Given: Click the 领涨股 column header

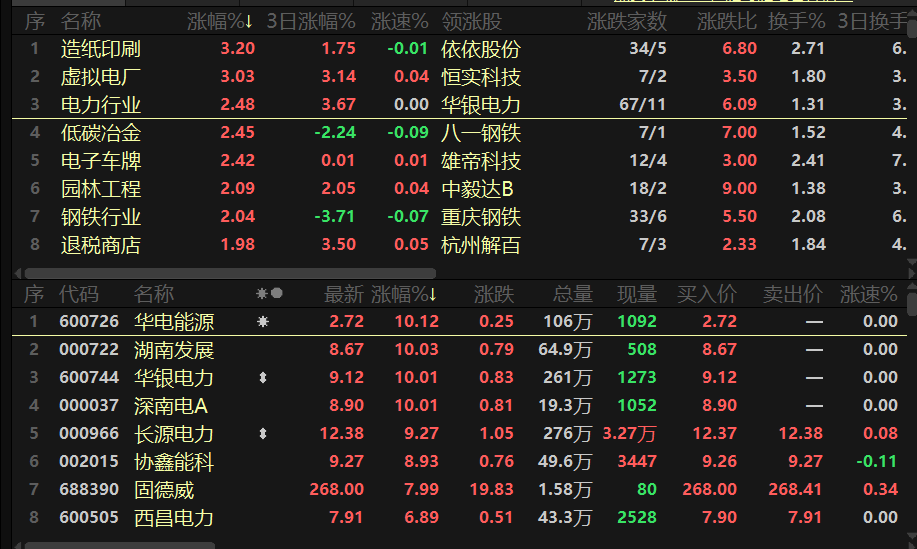Looking at the screenshot, I should [472, 22].
